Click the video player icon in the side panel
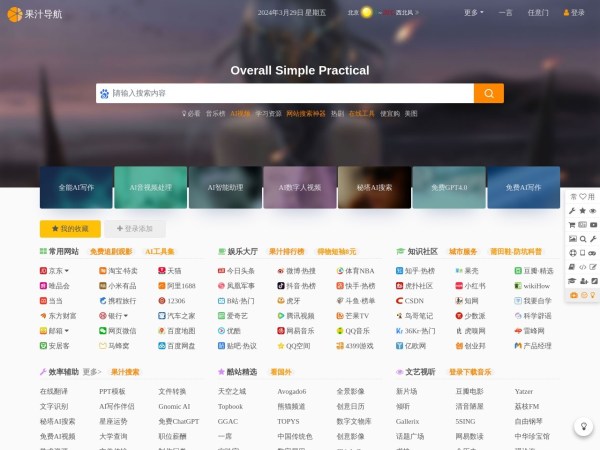600x450 pixels. pyautogui.click(x=593, y=225)
